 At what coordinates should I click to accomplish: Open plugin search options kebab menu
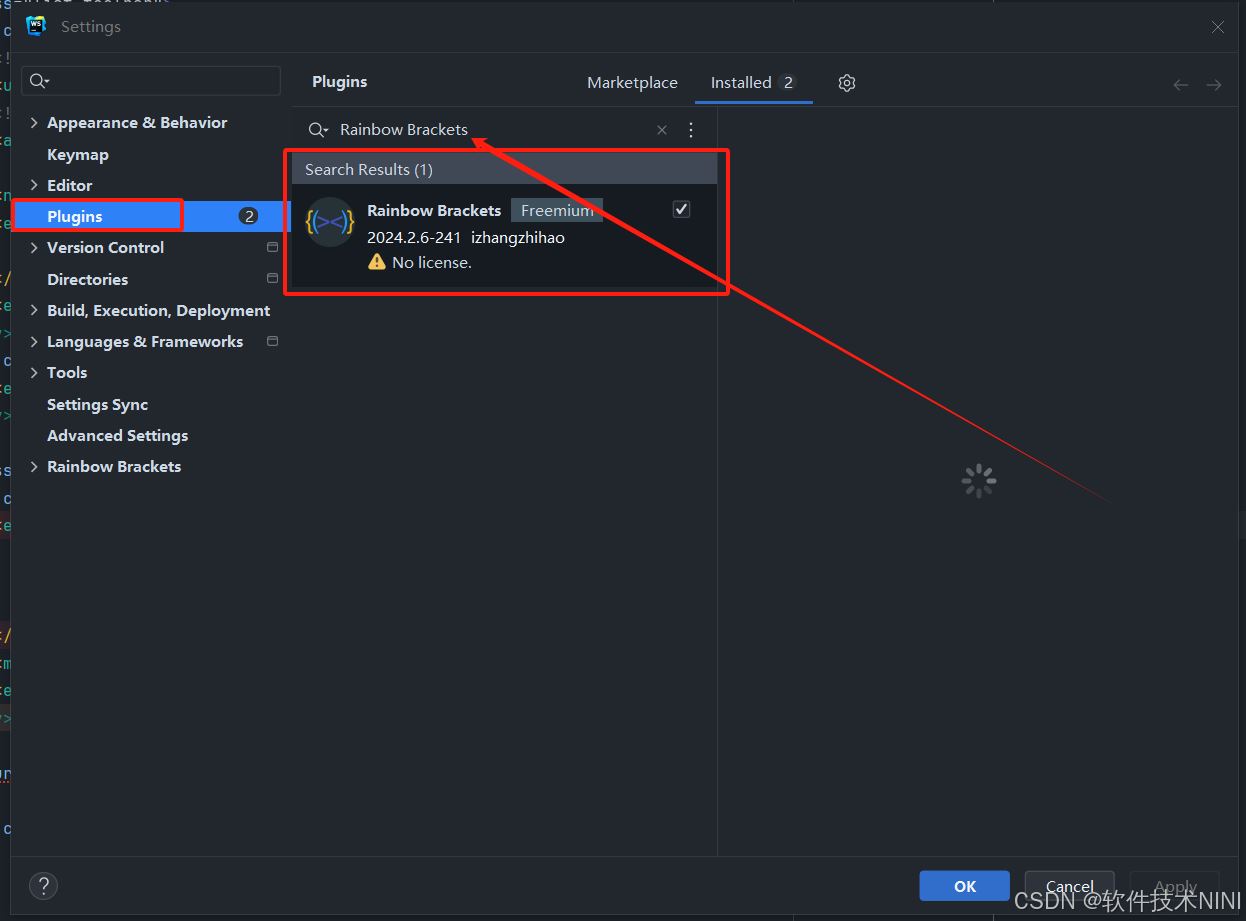691,130
